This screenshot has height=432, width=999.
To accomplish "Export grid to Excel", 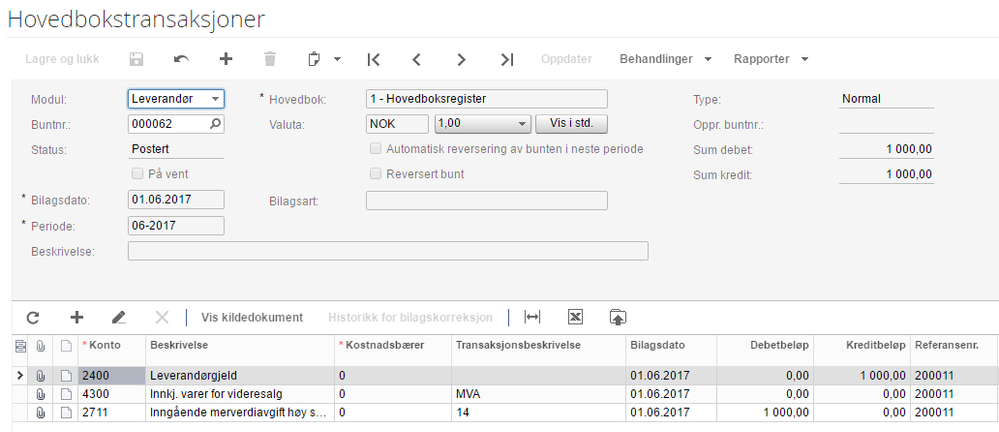I will [x=575, y=317].
